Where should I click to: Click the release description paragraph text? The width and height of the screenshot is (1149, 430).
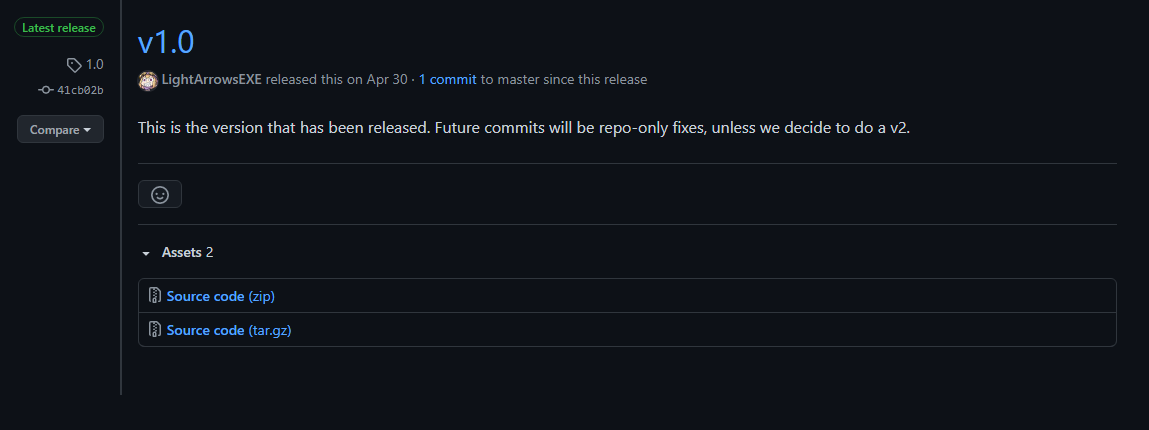coord(524,127)
